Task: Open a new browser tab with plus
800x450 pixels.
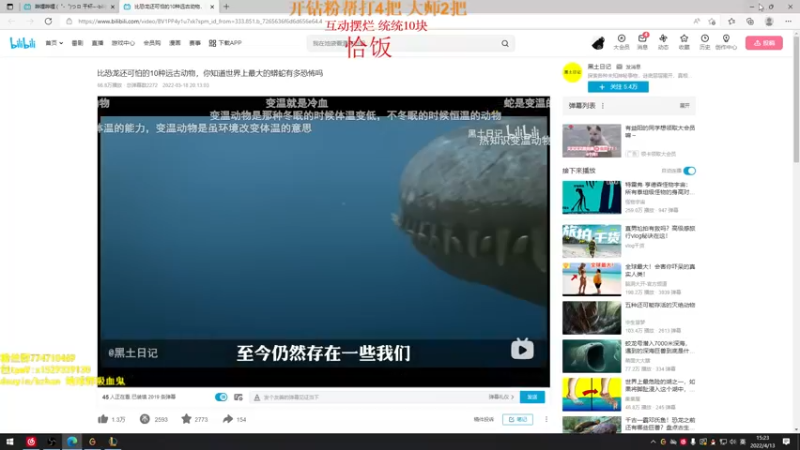Action: point(226,7)
